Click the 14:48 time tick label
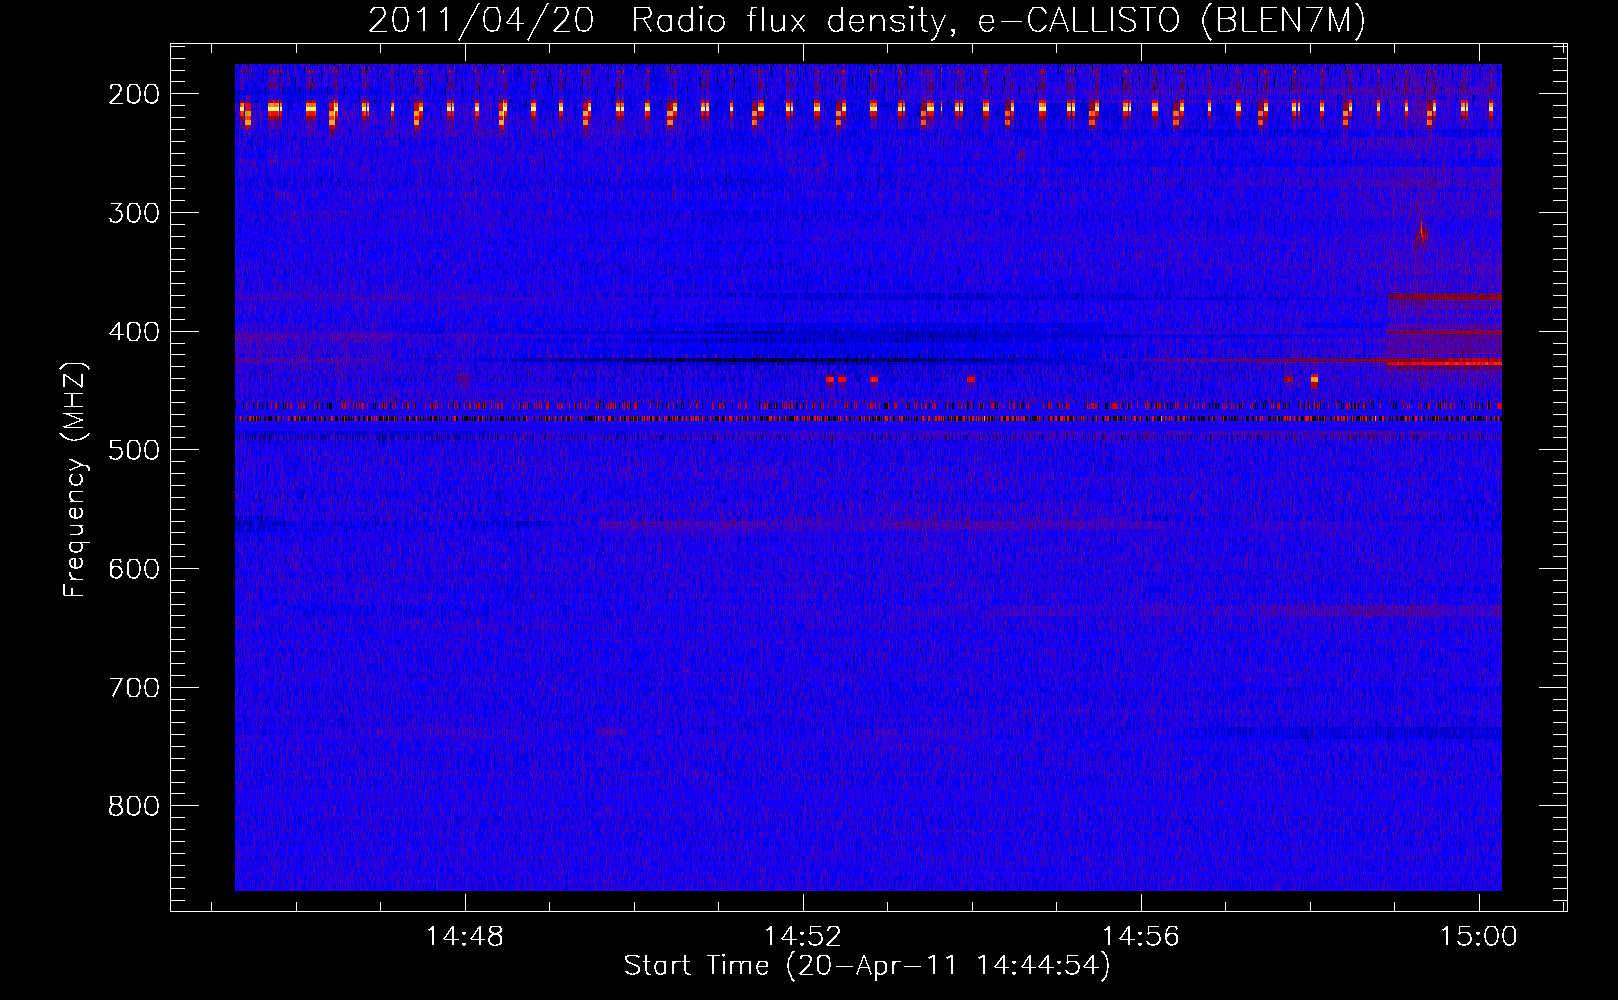Viewport: 1618px width, 1000px height. [x=465, y=937]
